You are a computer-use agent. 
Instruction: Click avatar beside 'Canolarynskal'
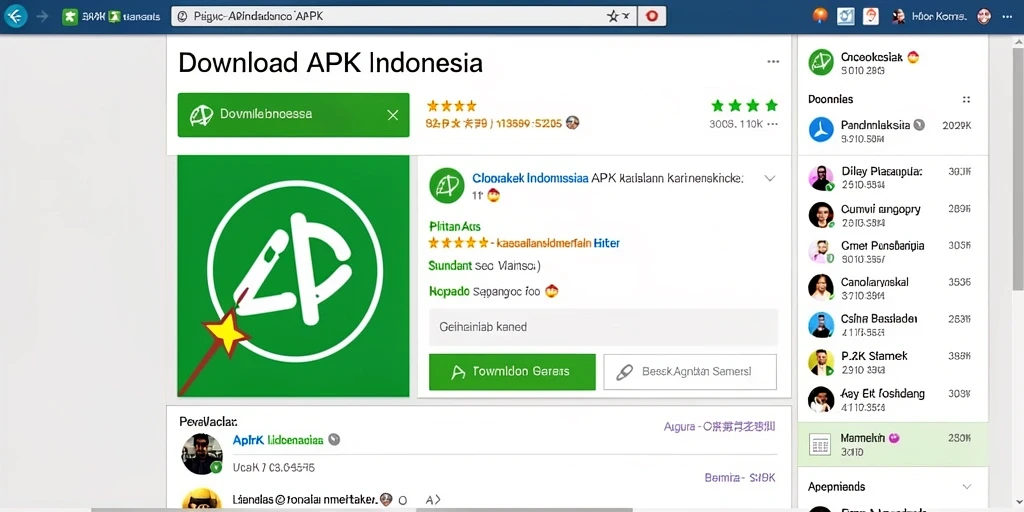pos(821,287)
